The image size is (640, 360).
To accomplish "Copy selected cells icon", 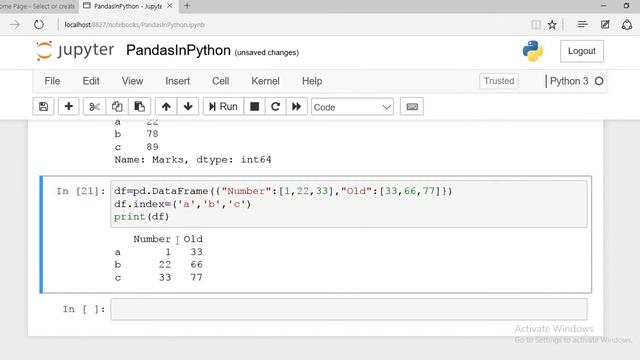I will (x=117, y=107).
